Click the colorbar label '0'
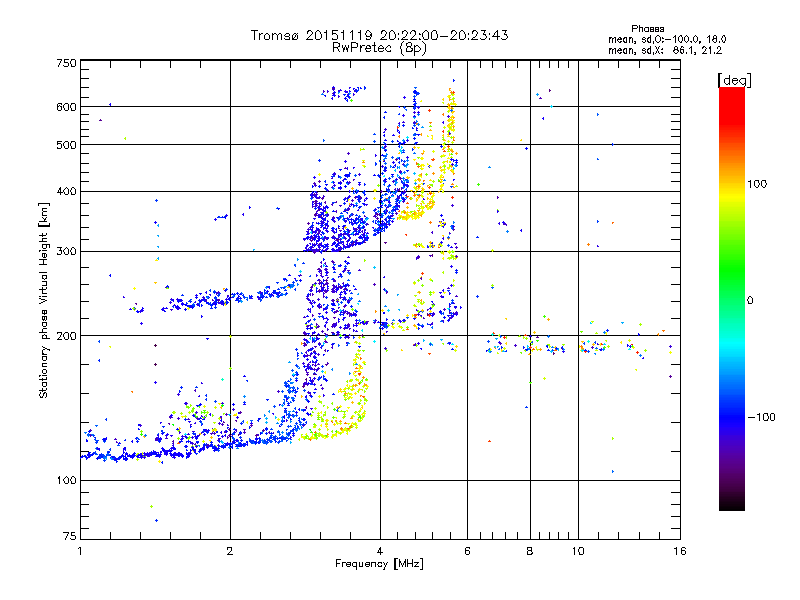 (750, 301)
